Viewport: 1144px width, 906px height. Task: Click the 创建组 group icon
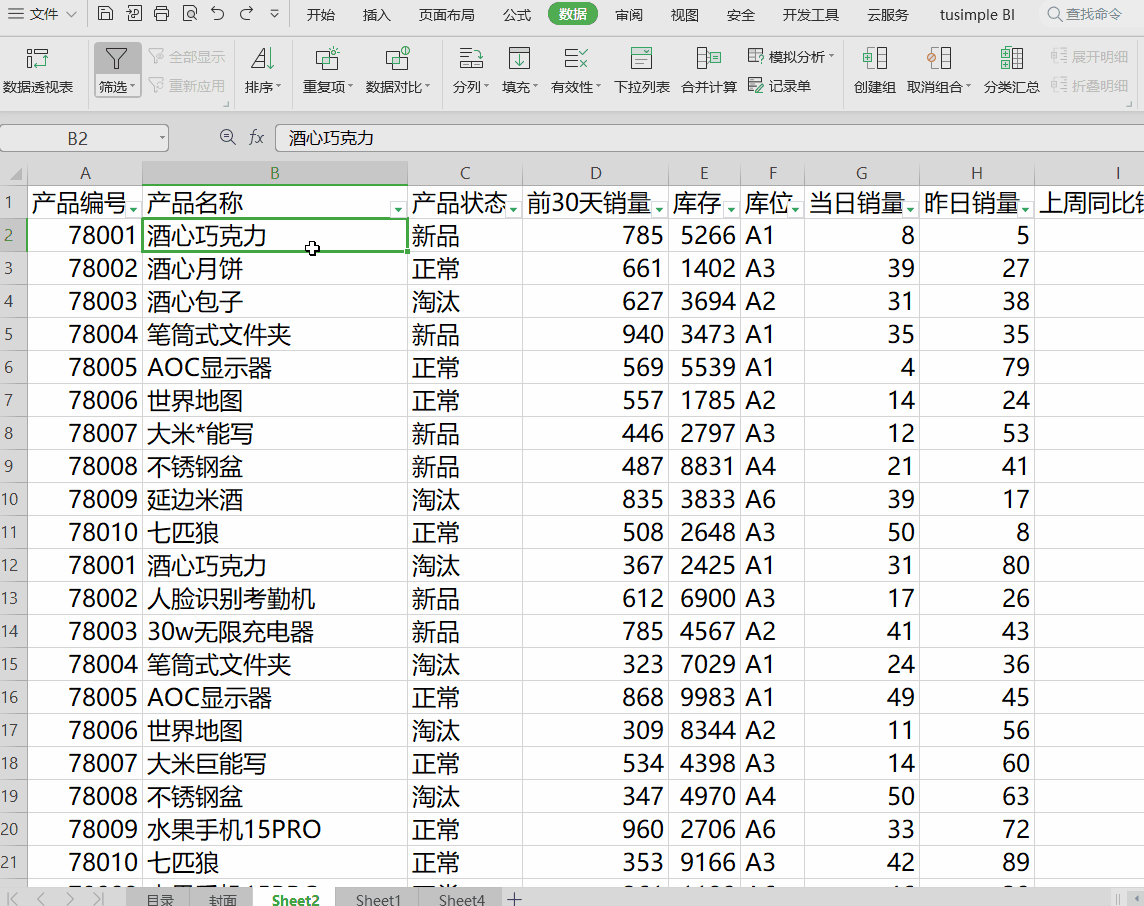(x=875, y=58)
